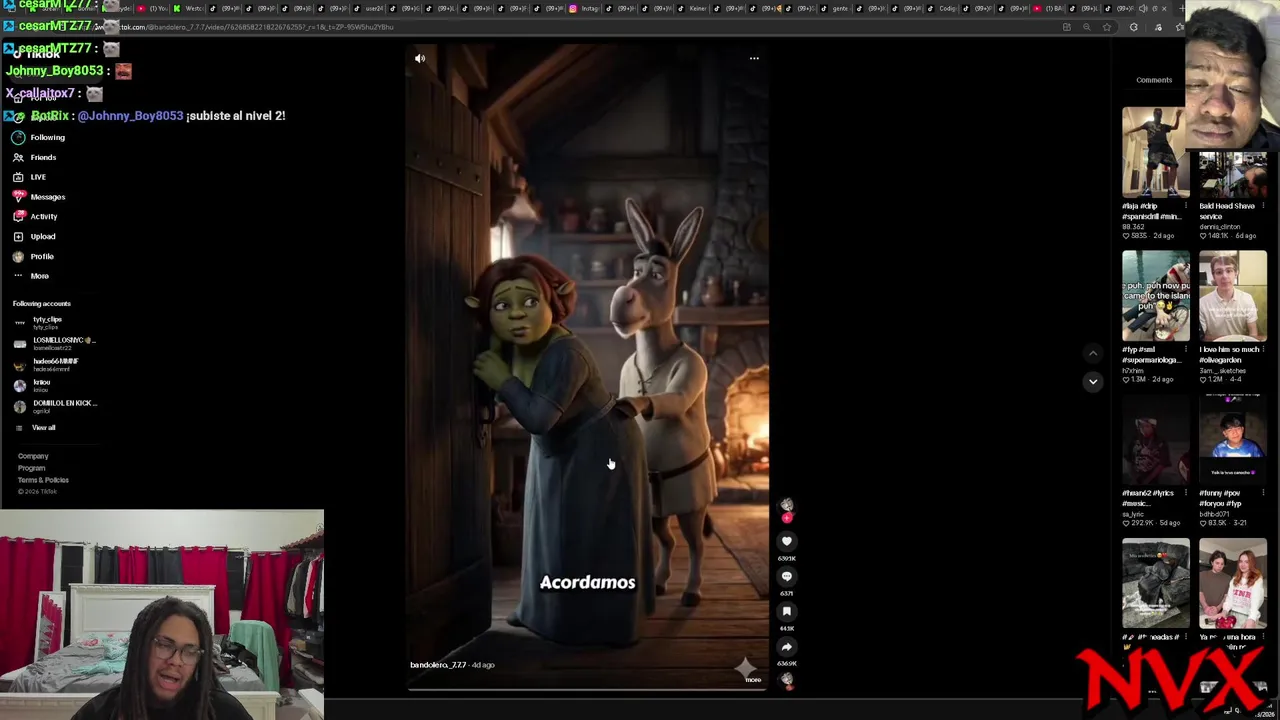Open the #fyp #smil supermariologan thumbnail
Image resolution: width=1280 pixels, height=720 pixels.
[x=1155, y=296]
